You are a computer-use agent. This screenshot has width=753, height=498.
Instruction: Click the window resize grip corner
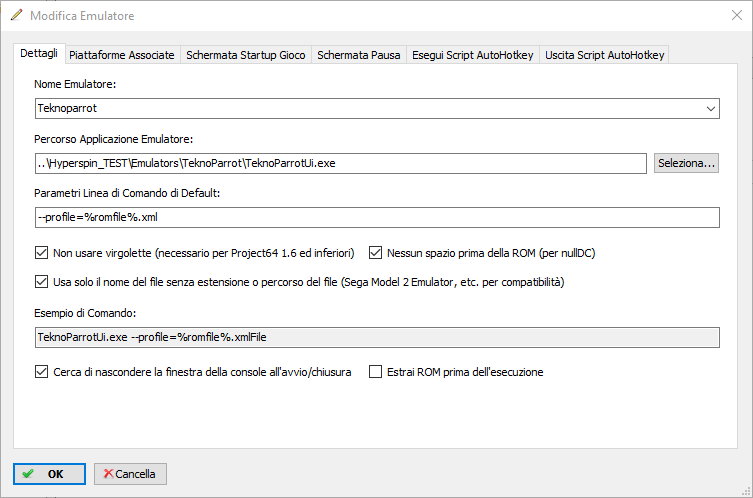[746, 491]
